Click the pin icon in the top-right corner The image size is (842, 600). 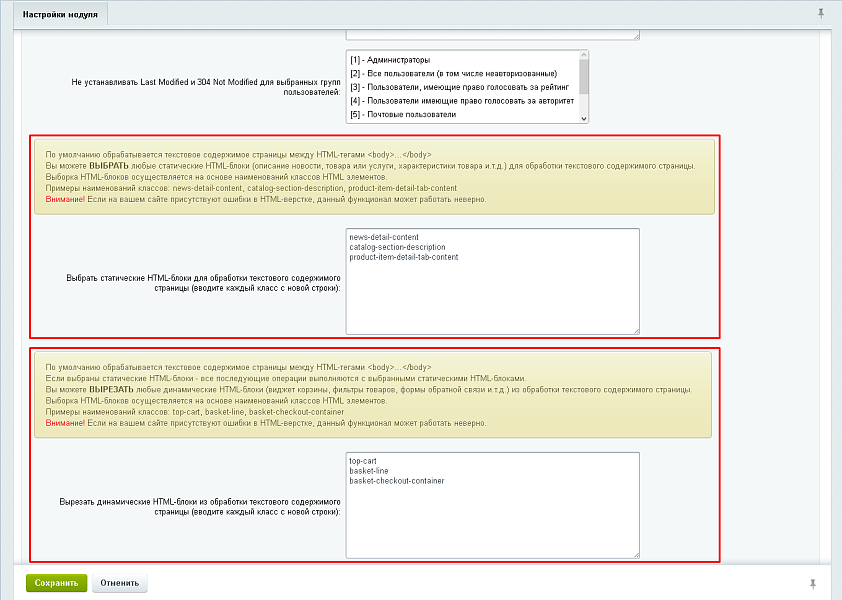click(821, 13)
